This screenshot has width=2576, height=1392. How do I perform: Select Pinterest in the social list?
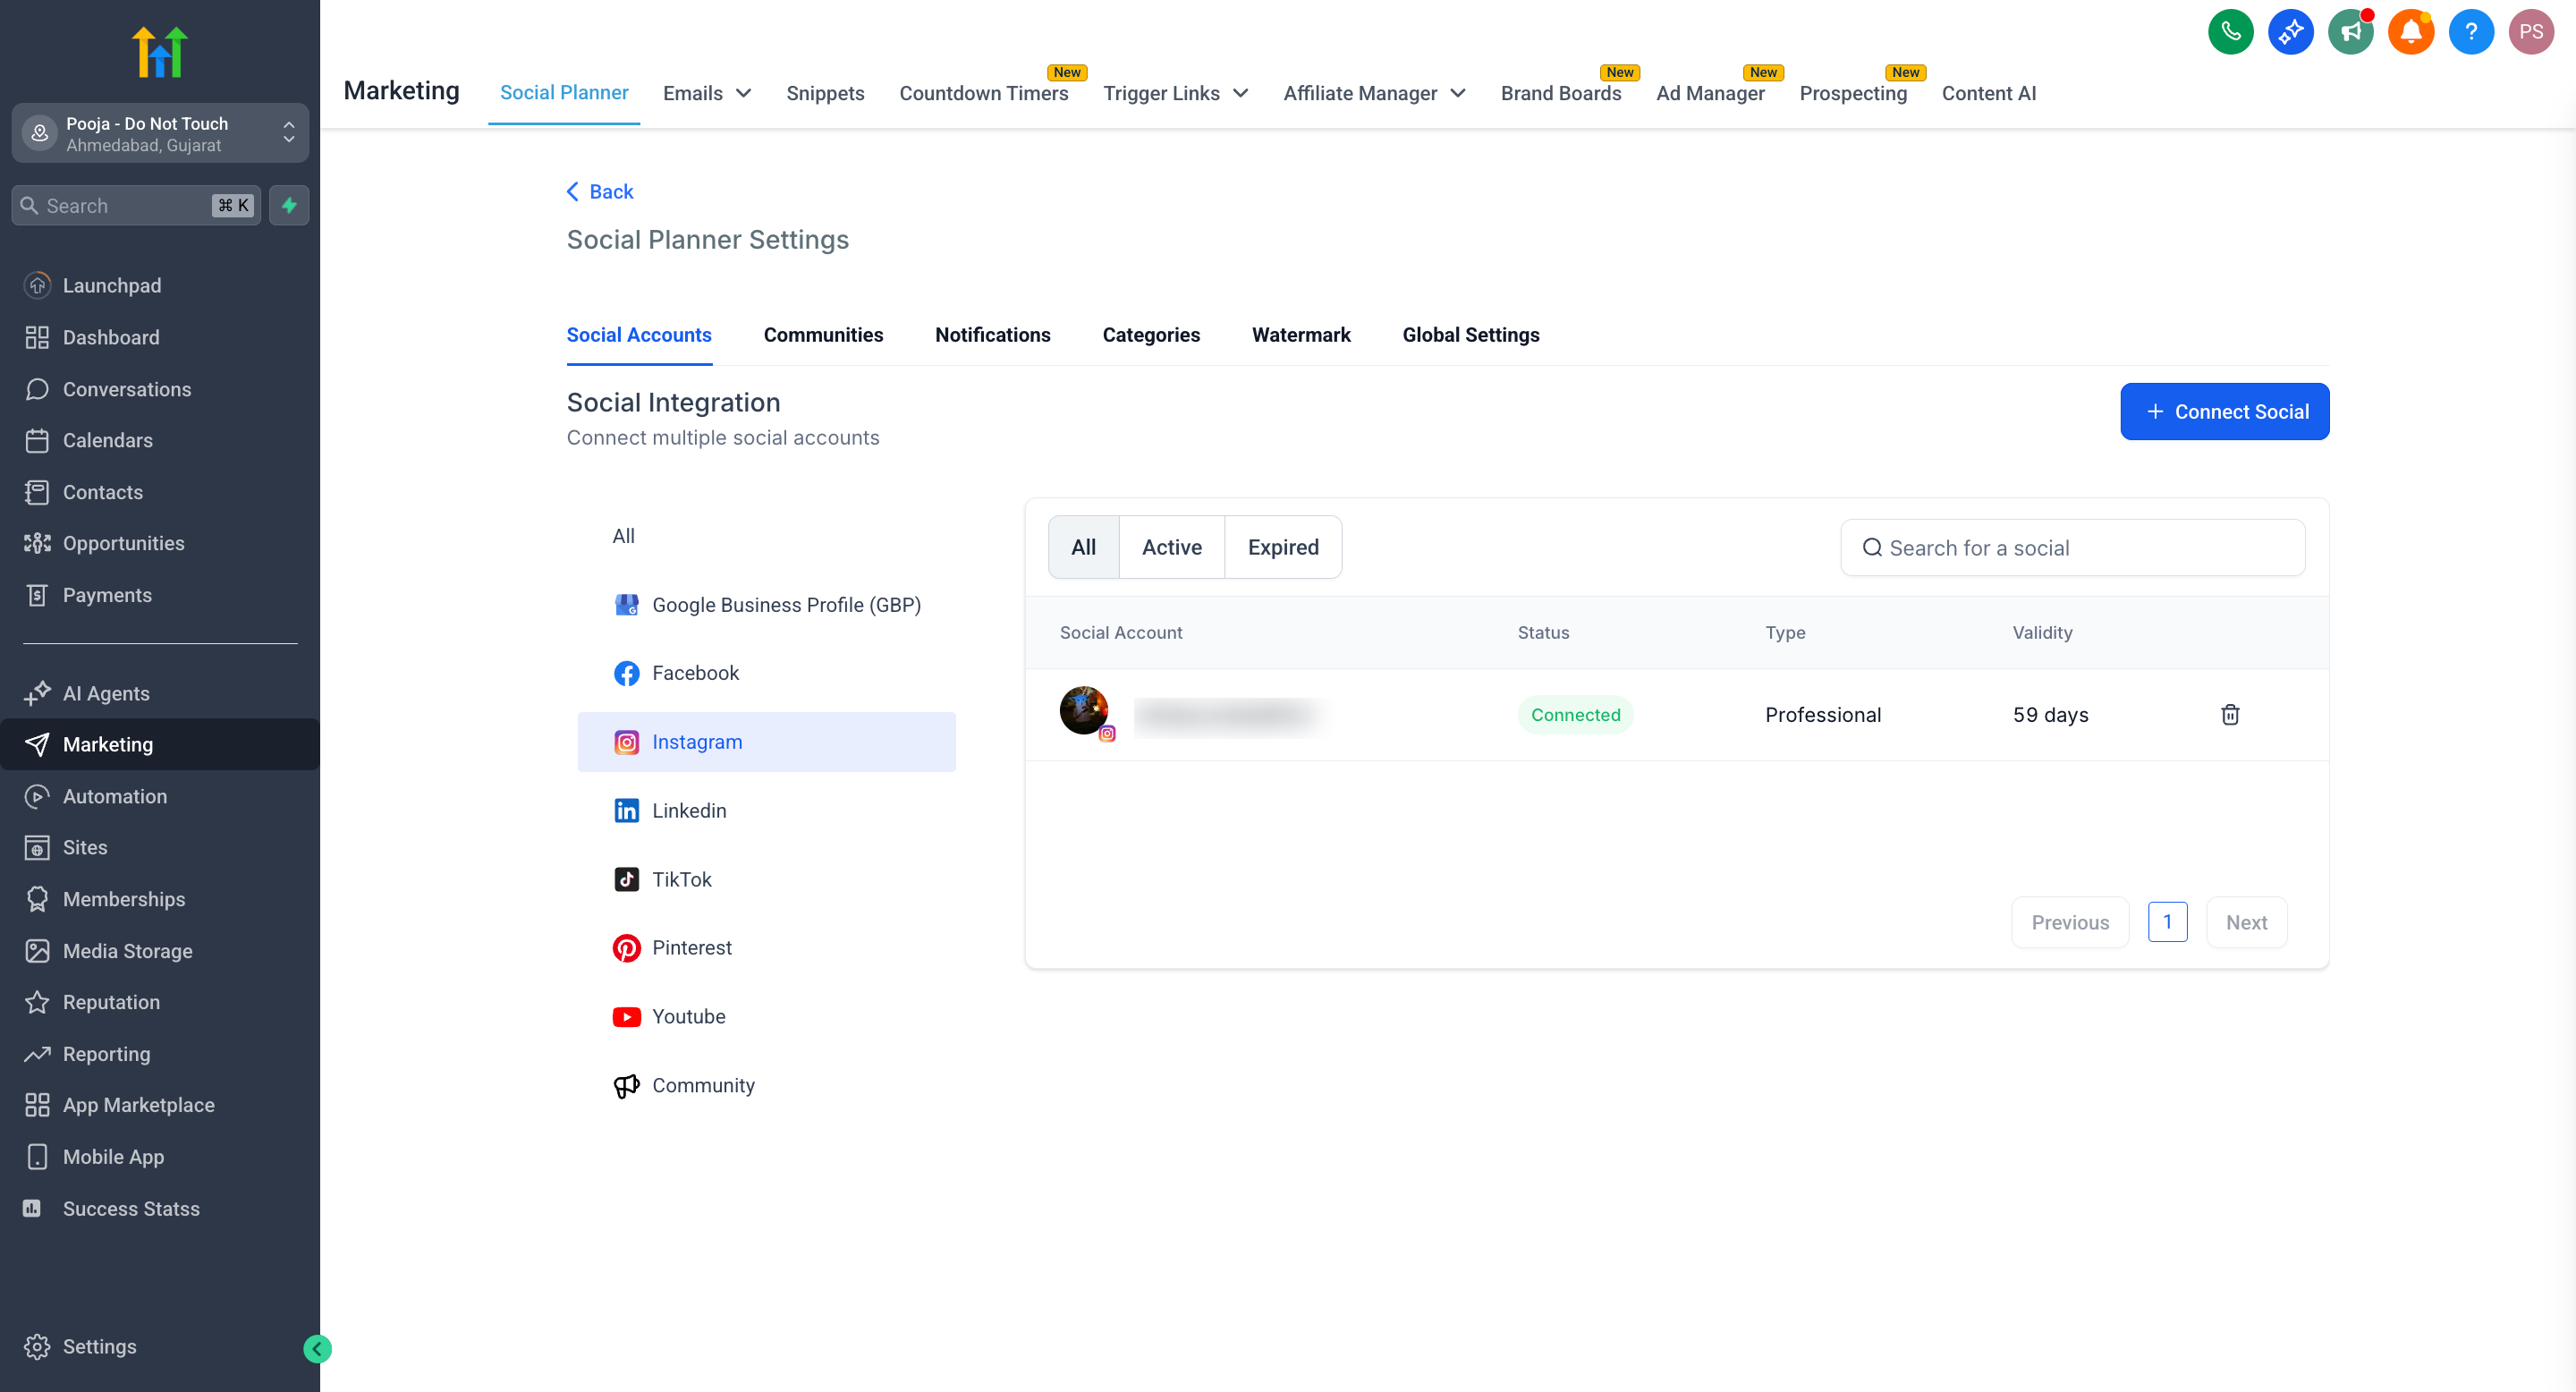(691, 947)
